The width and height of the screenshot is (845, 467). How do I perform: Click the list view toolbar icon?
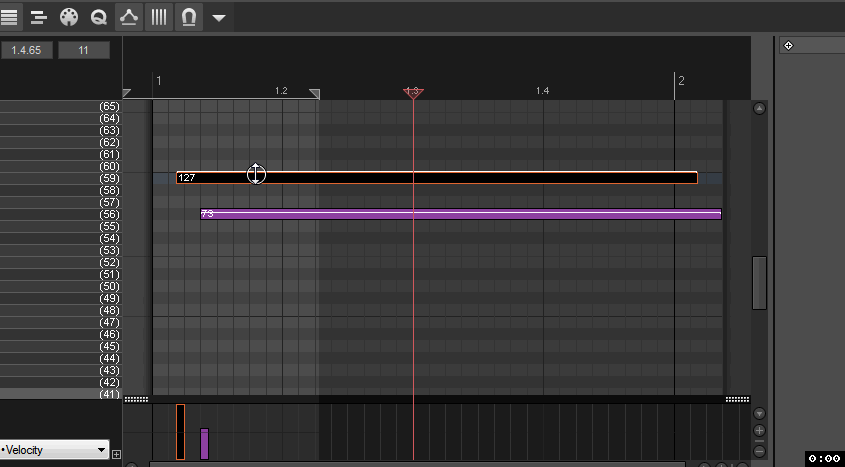point(9,17)
